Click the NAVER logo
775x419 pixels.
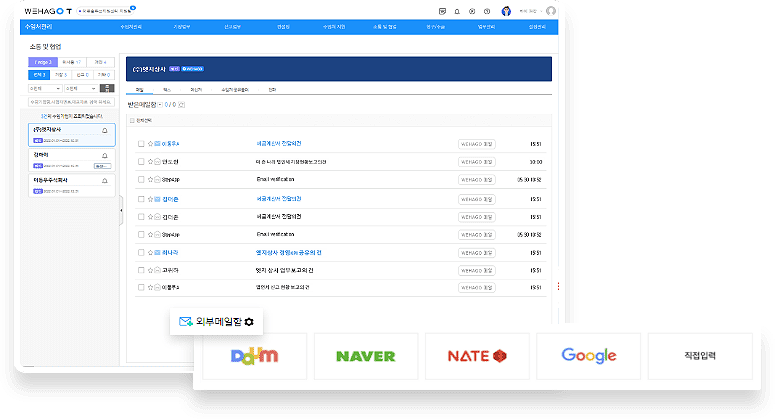(x=366, y=356)
